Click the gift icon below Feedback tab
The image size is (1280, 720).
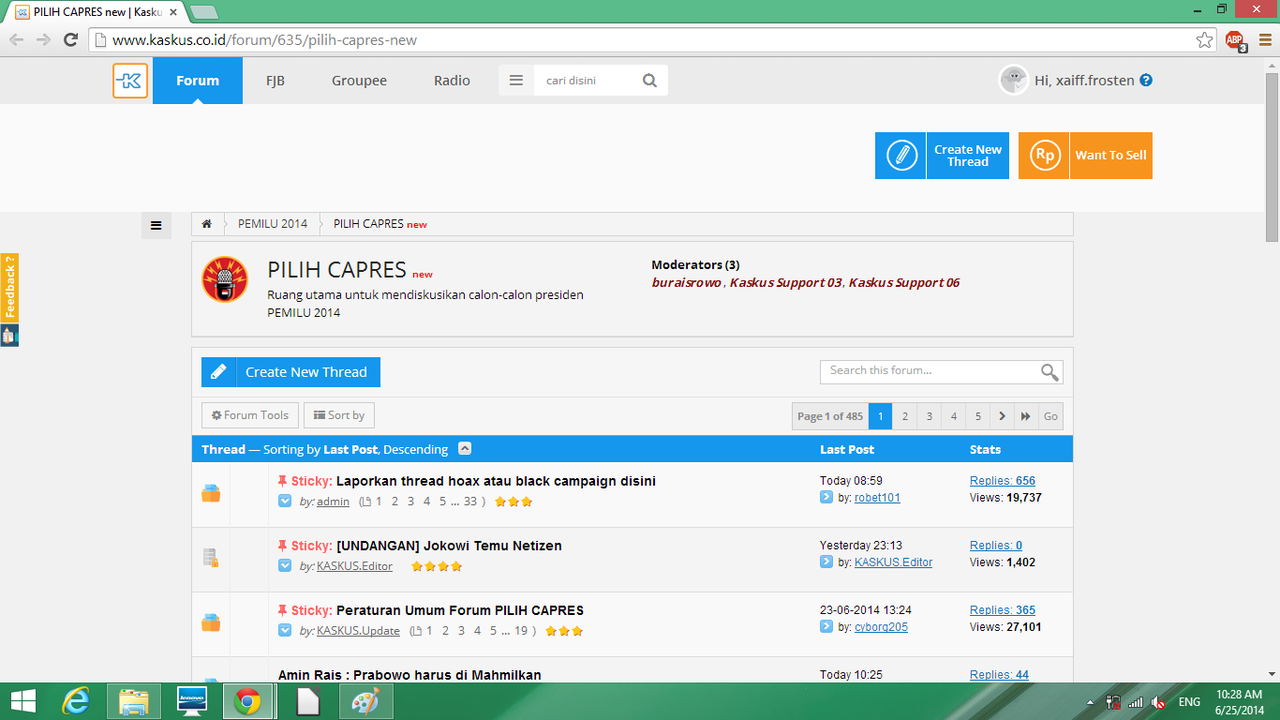pos(9,336)
